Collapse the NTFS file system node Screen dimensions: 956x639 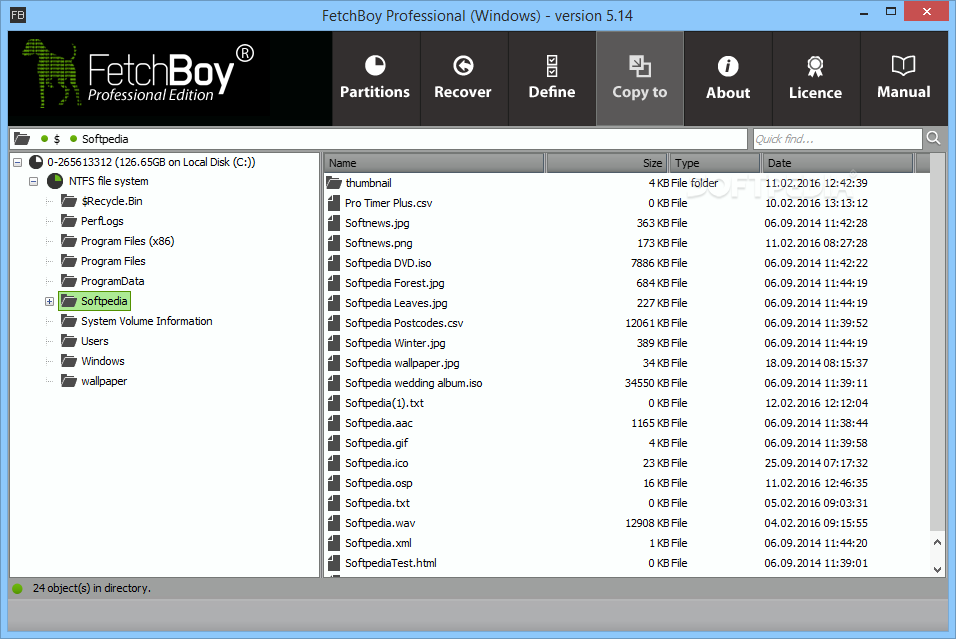[x=34, y=181]
